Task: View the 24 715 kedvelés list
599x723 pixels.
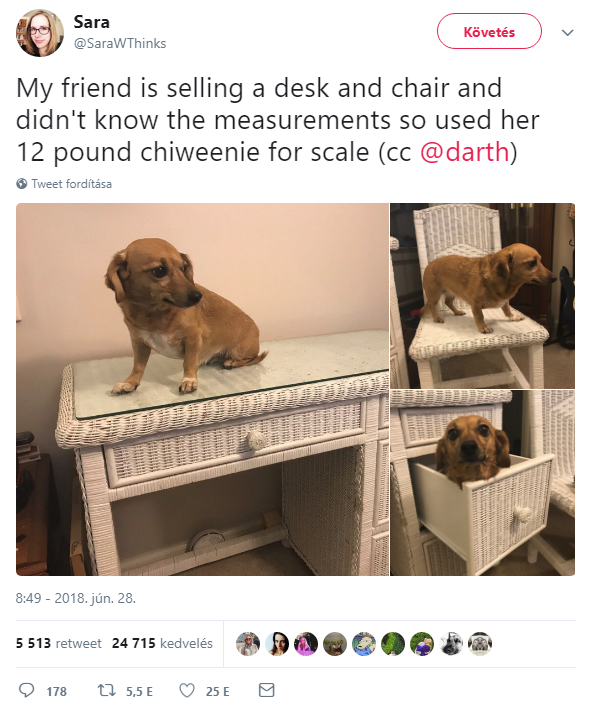Action: point(162,643)
